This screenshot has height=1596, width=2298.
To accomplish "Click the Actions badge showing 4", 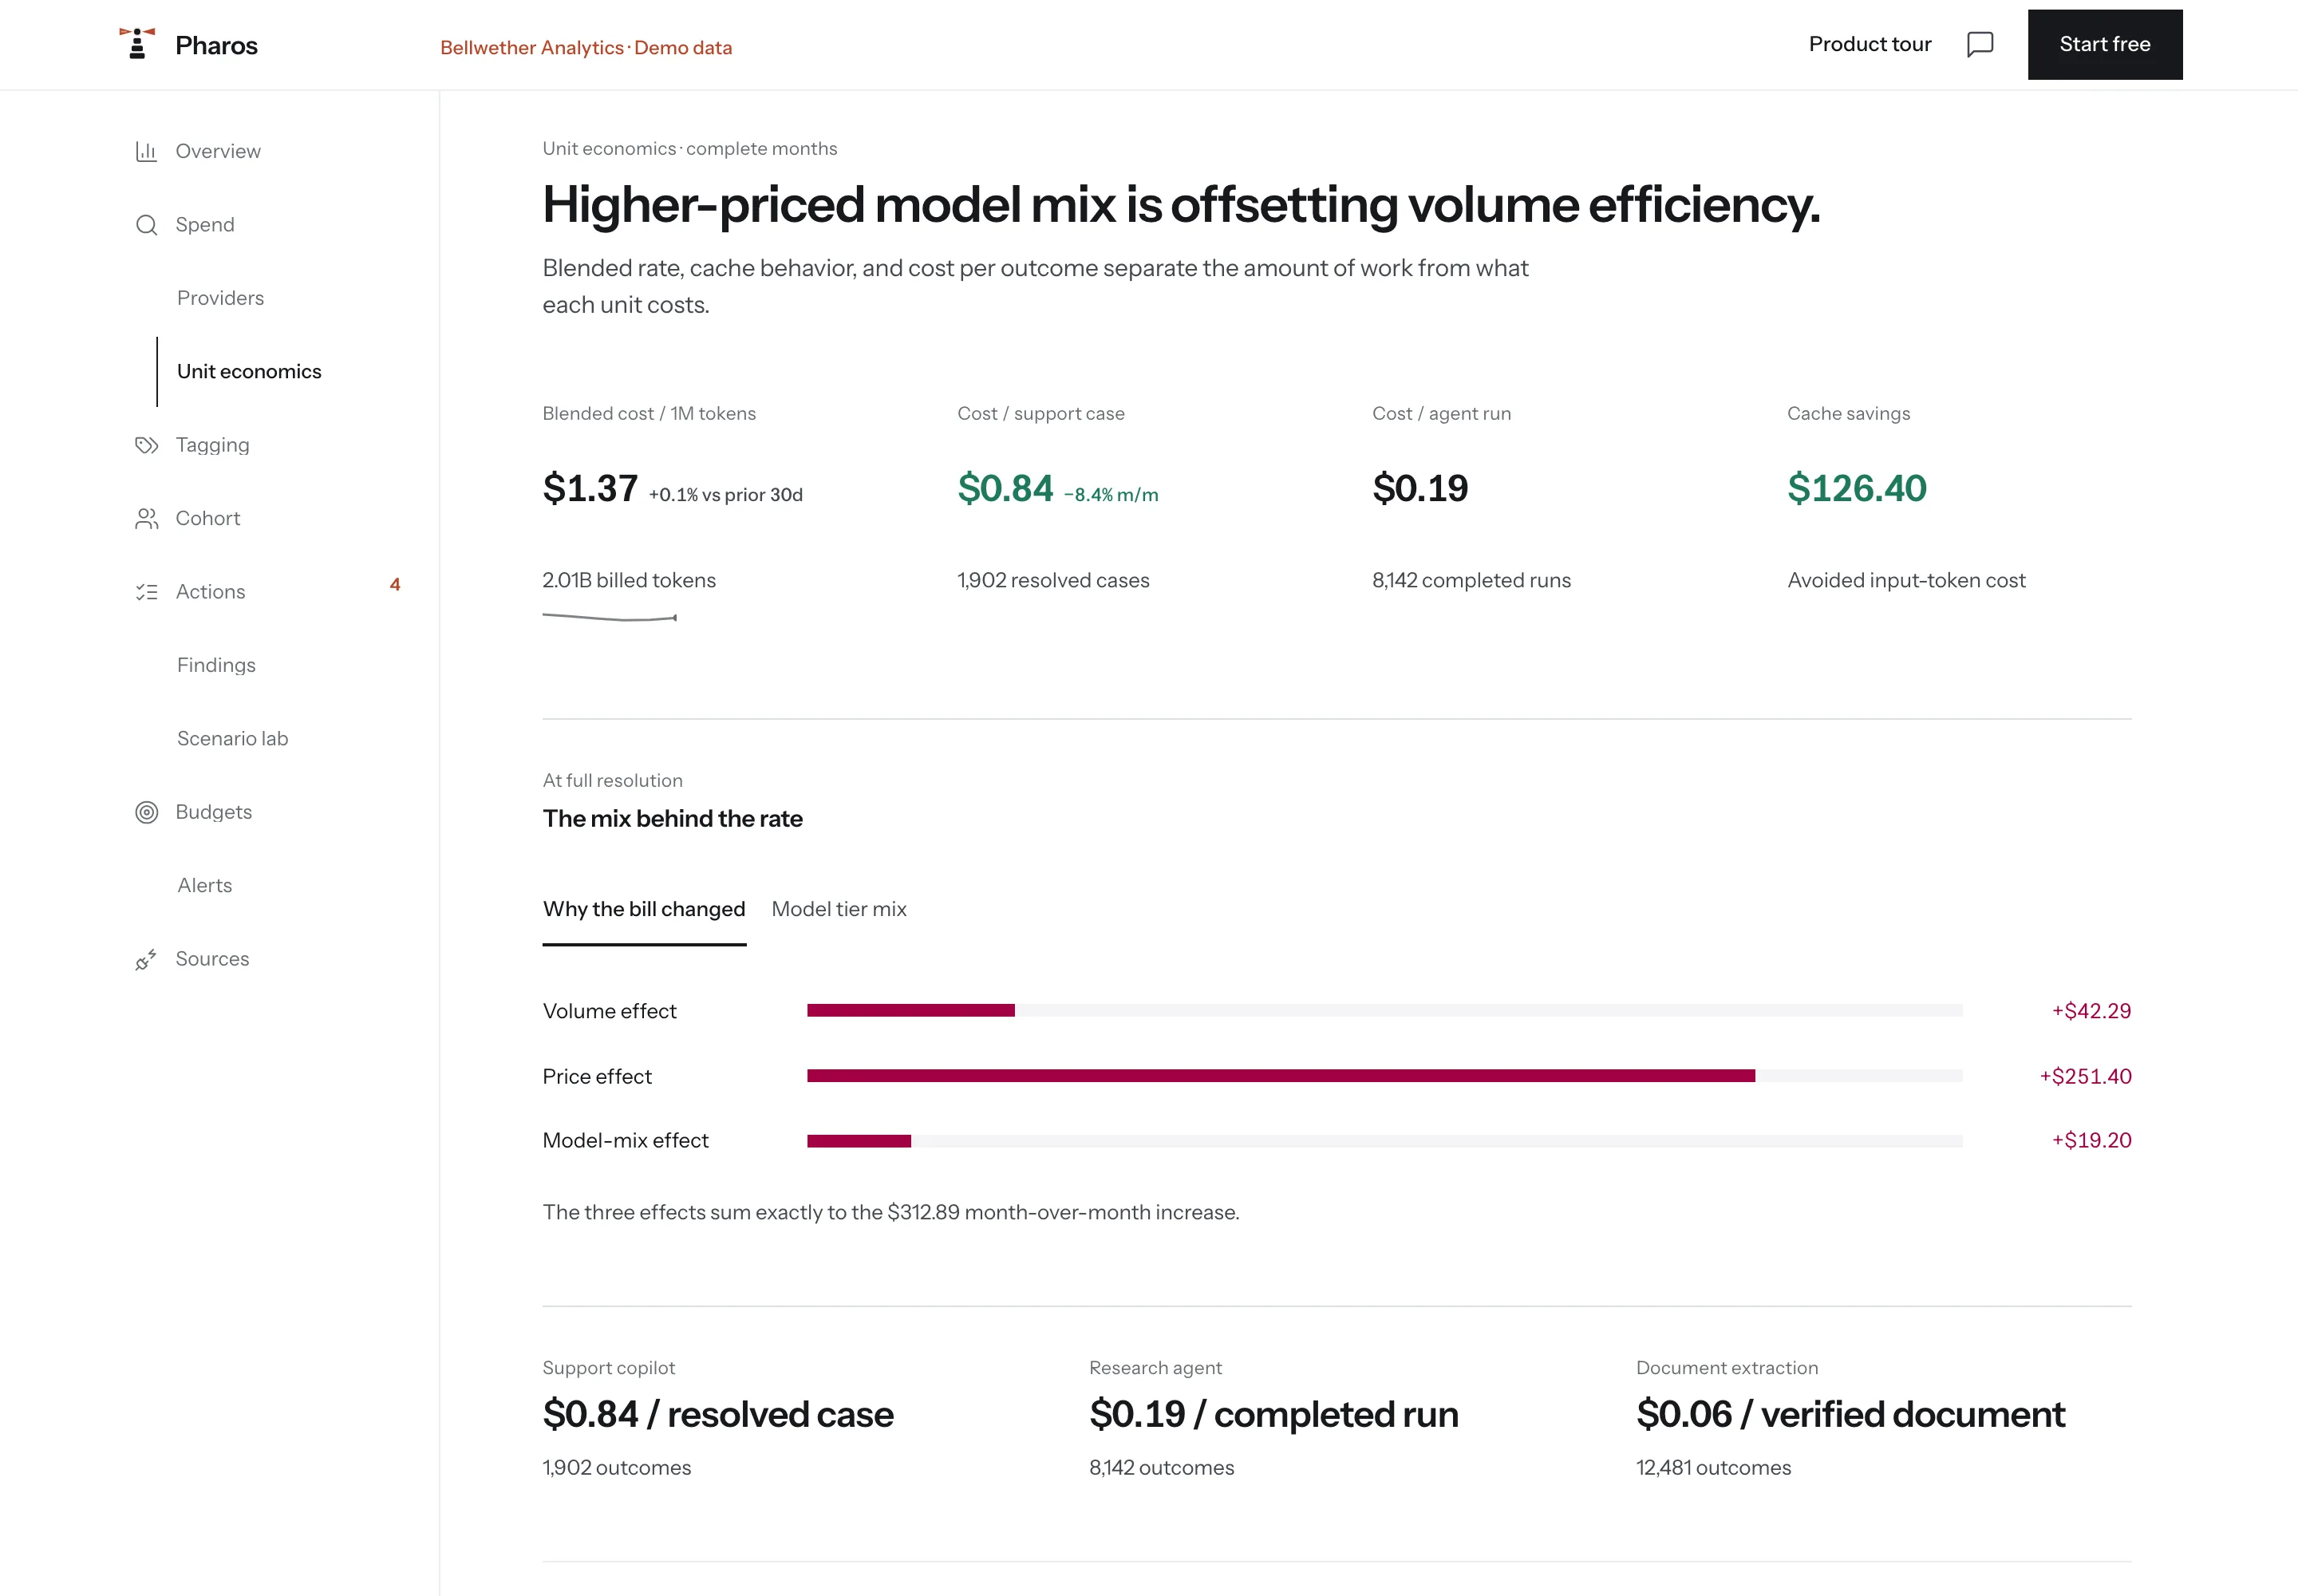I will point(395,585).
